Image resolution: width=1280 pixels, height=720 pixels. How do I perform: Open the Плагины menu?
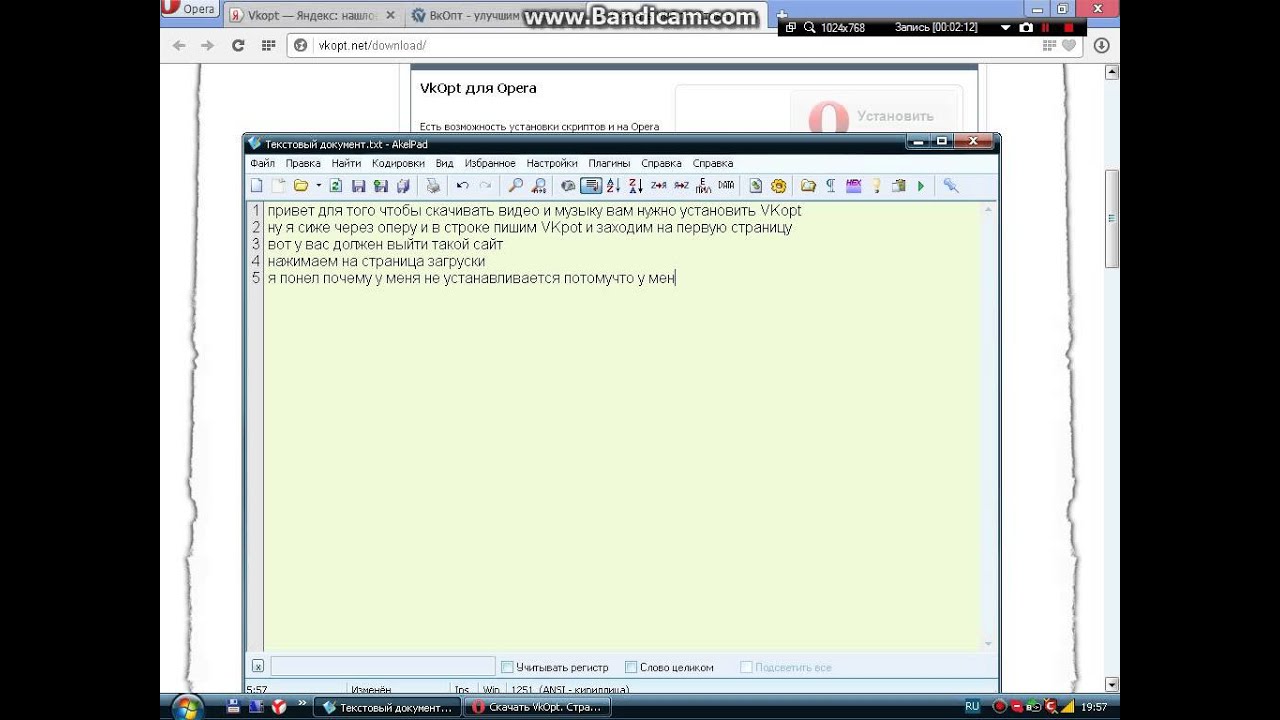[609, 163]
